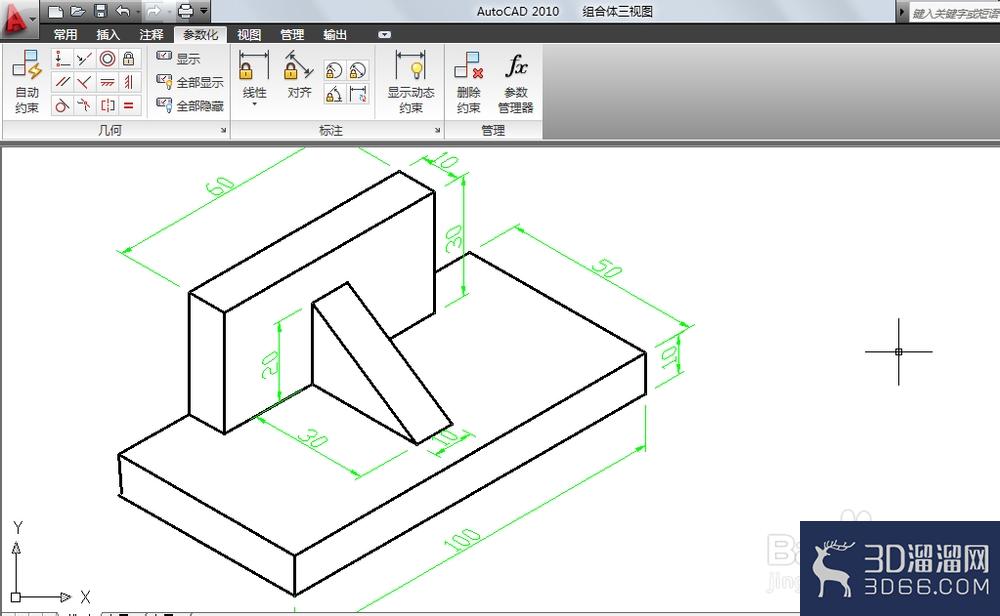Toggle the ribbon minimize button after 输出

[x=384, y=34]
